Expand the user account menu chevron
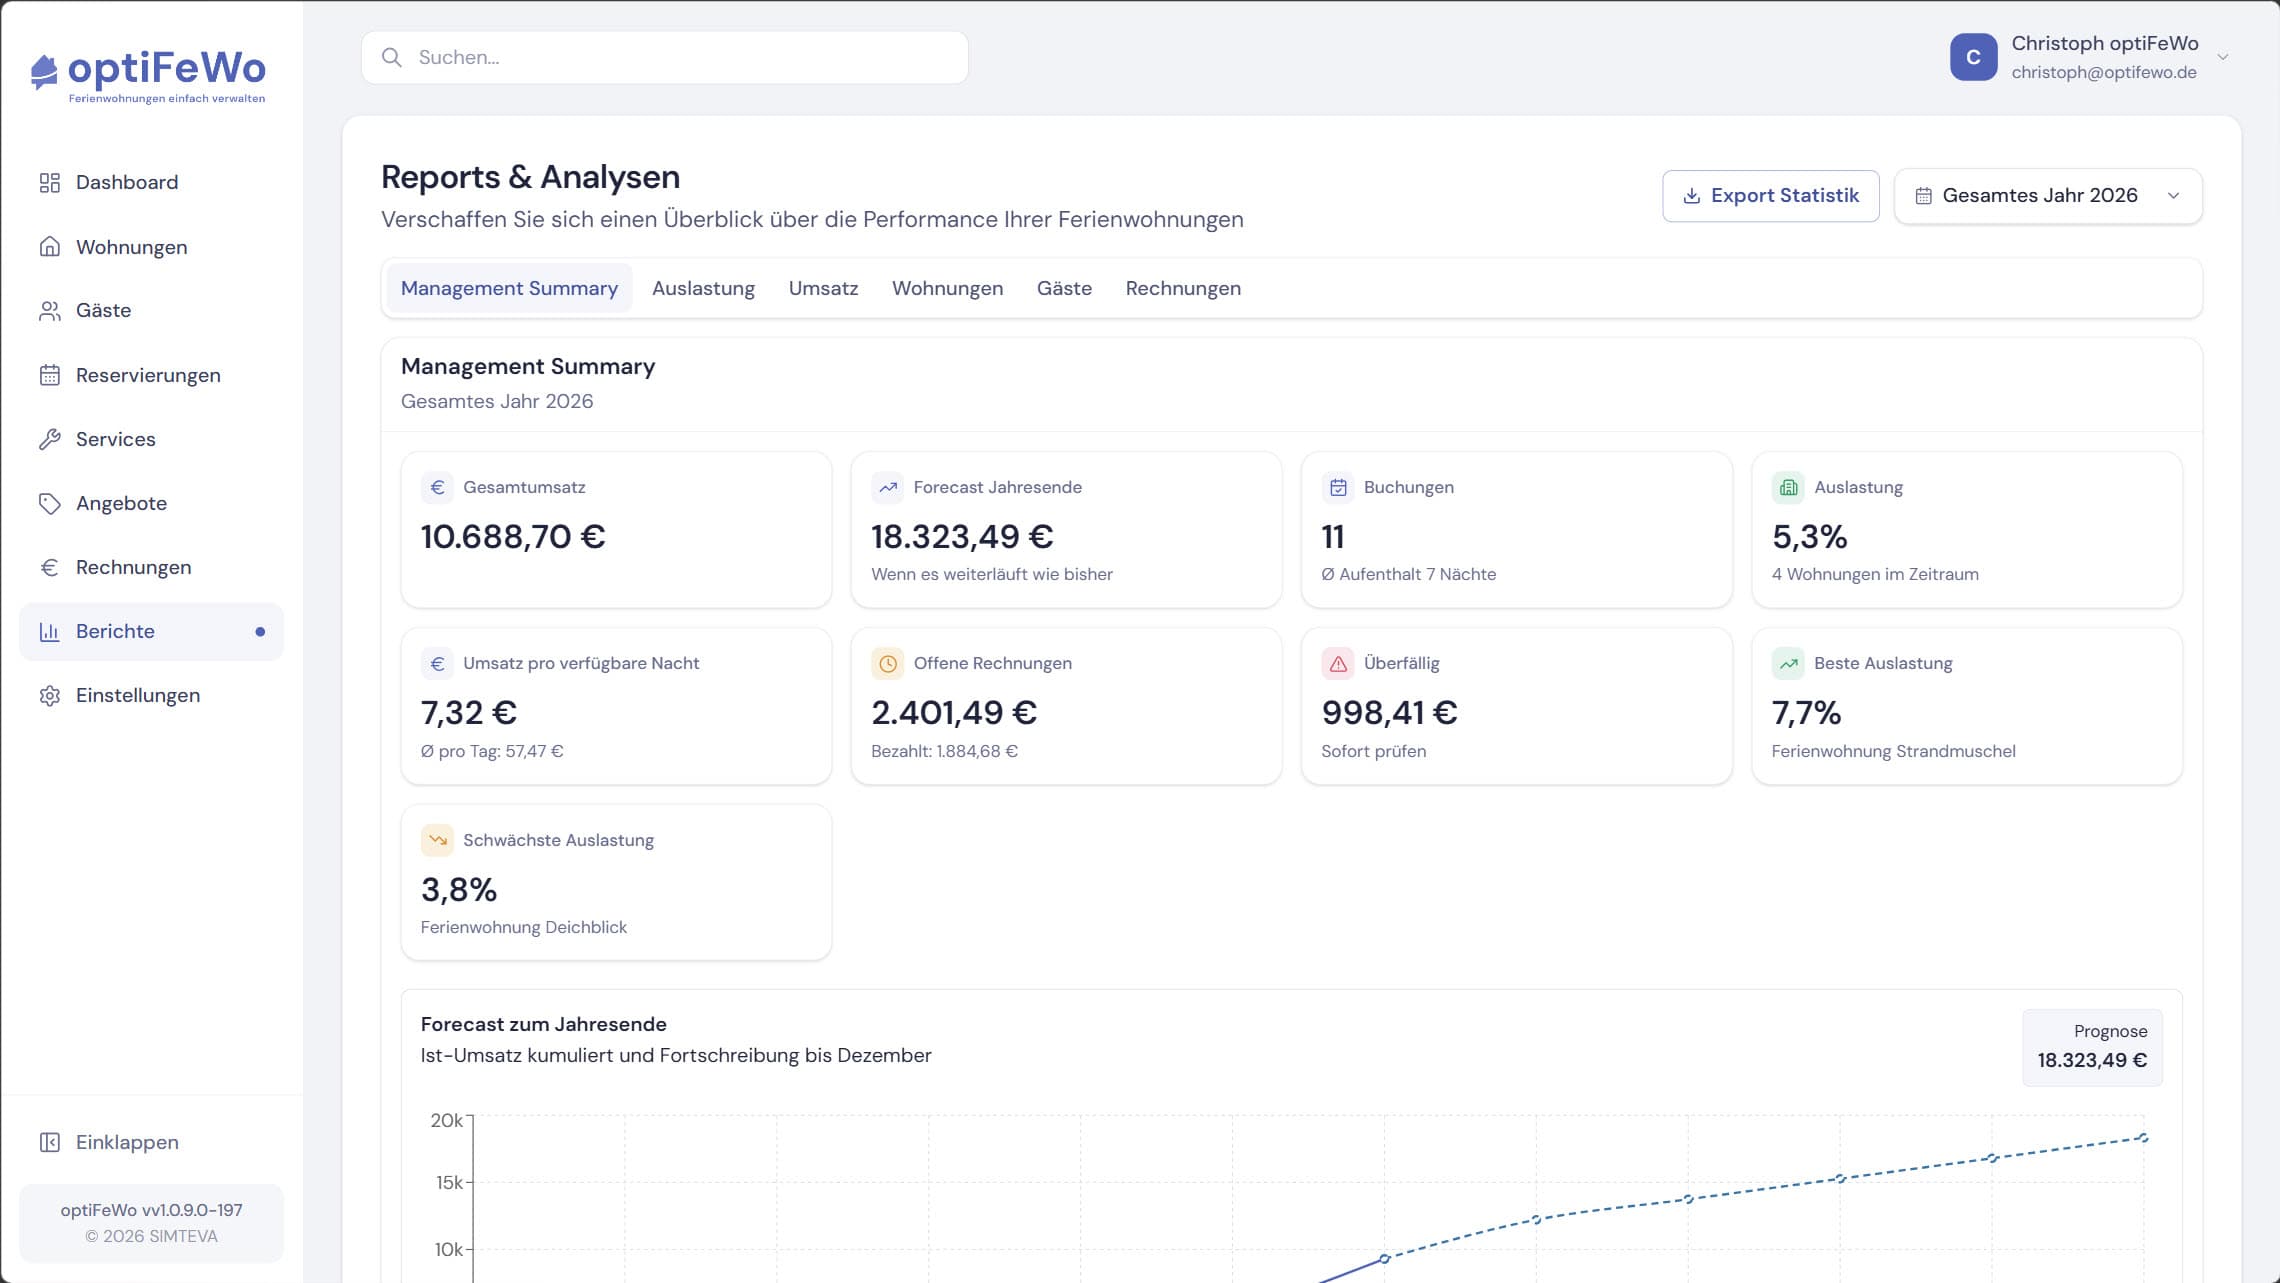Image resolution: width=2280 pixels, height=1283 pixels. tap(2223, 57)
